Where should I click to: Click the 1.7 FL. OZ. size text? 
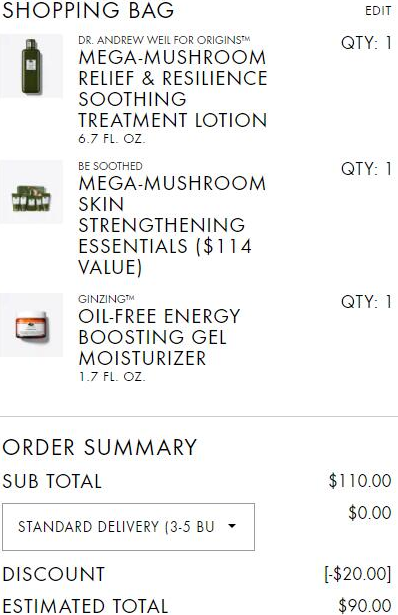(x=112, y=377)
